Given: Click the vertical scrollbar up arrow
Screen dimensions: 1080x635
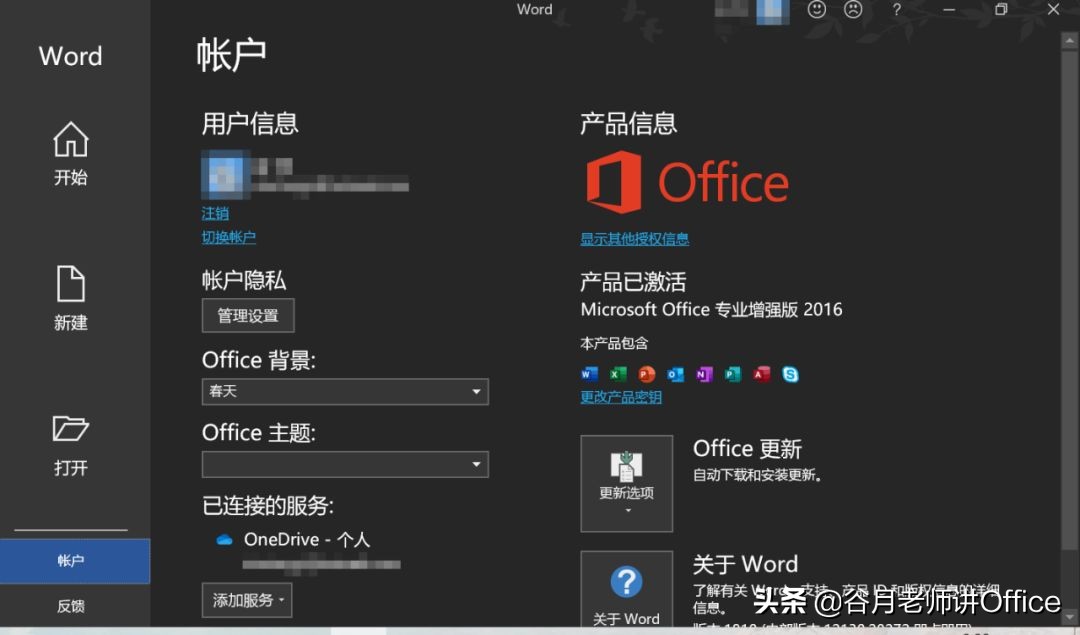Looking at the screenshot, I should 1070,40.
